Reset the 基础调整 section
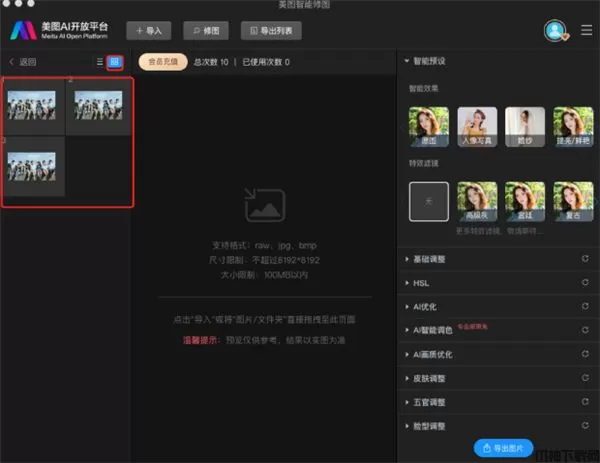600x463 pixels. pyautogui.click(x=584, y=259)
